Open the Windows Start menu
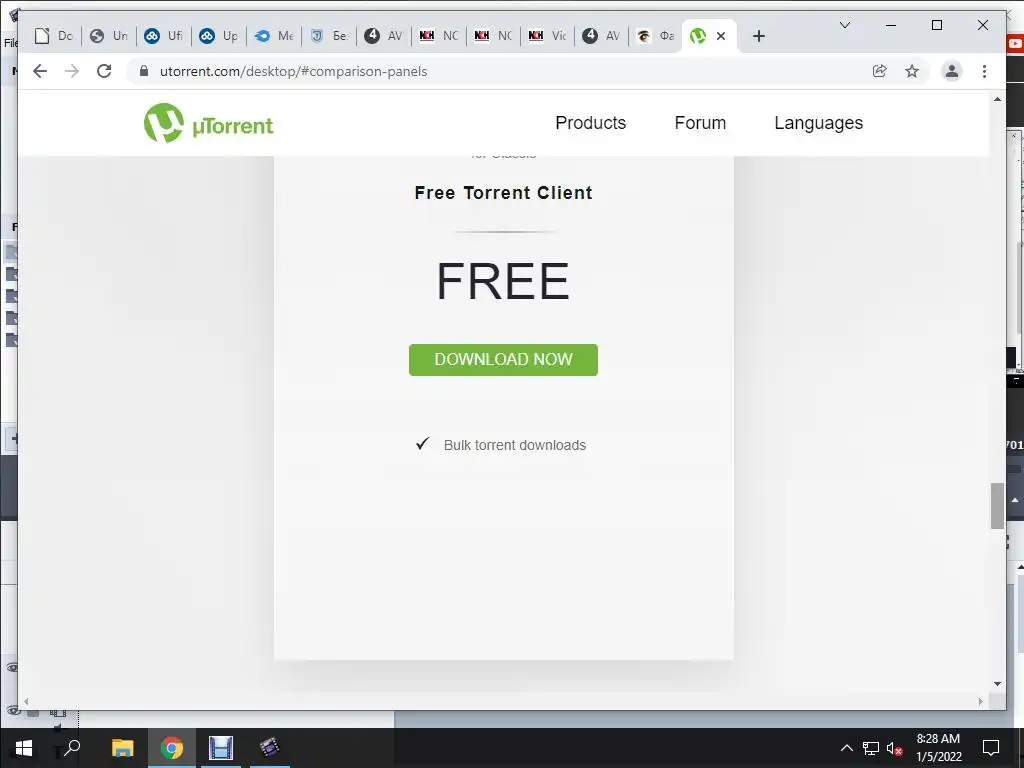The height and width of the screenshot is (768, 1024). coord(24,748)
